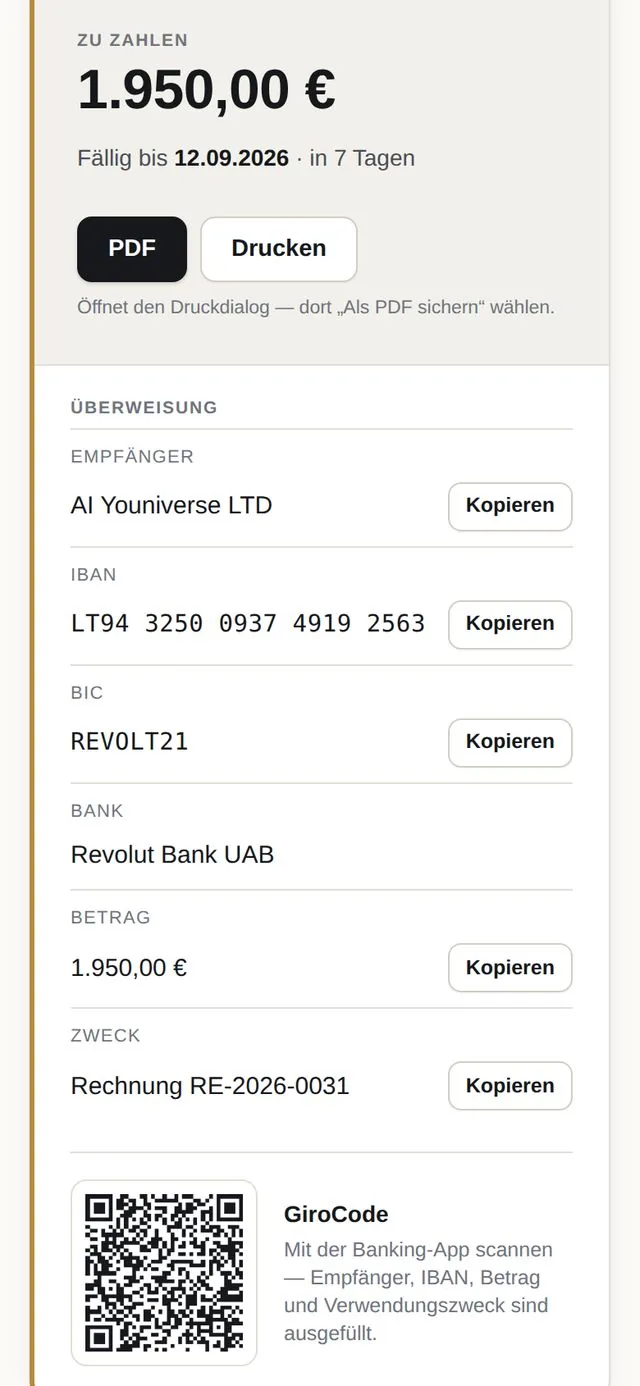The width and height of the screenshot is (640, 1386).
Task: Copy the recipient AI Youniverse LTD
Action: (510, 506)
